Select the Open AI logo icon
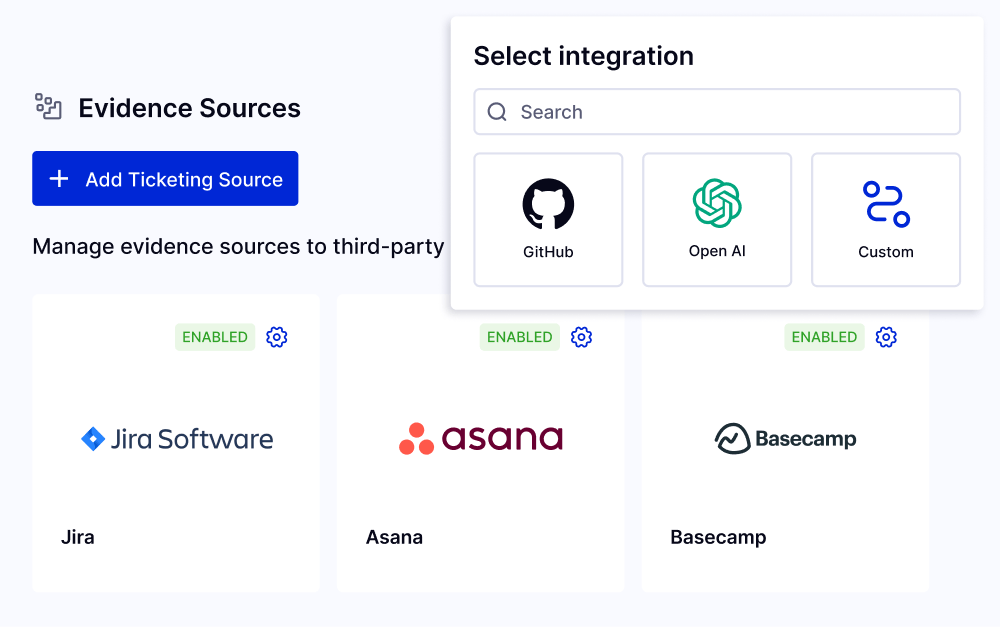1000x627 pixels. click(717, 203)
